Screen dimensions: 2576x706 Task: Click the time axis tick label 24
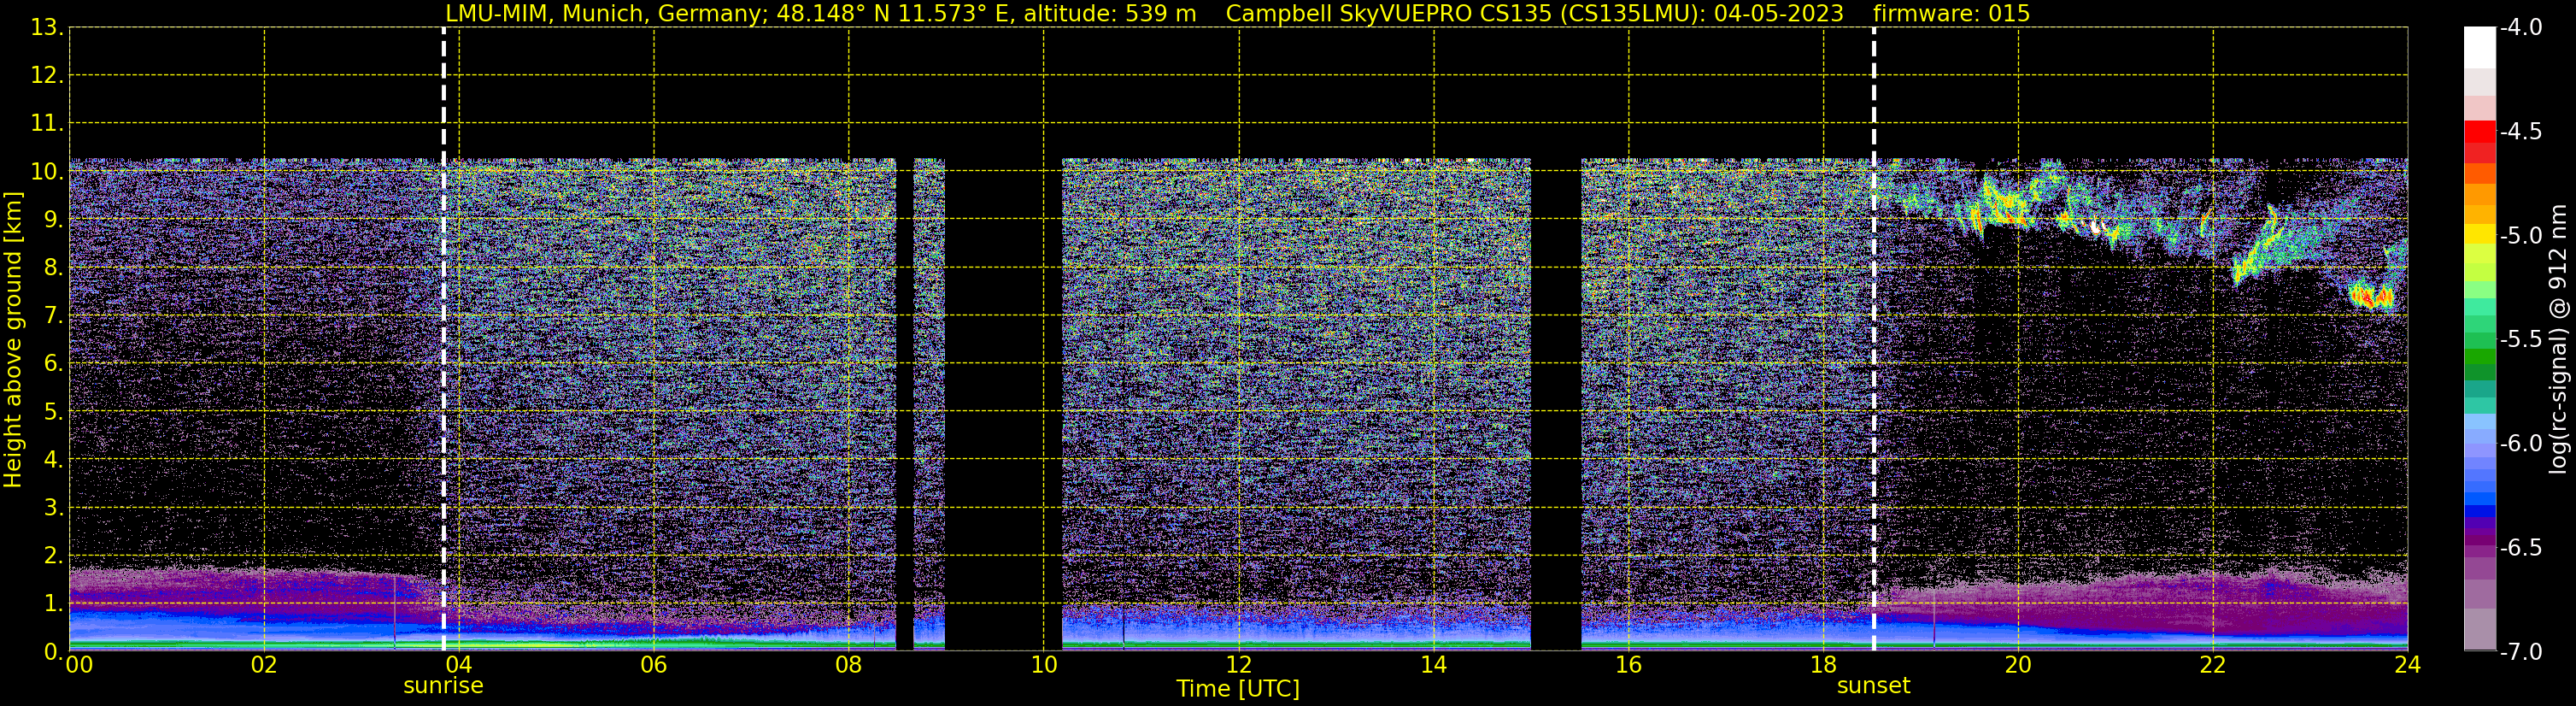2408,665
